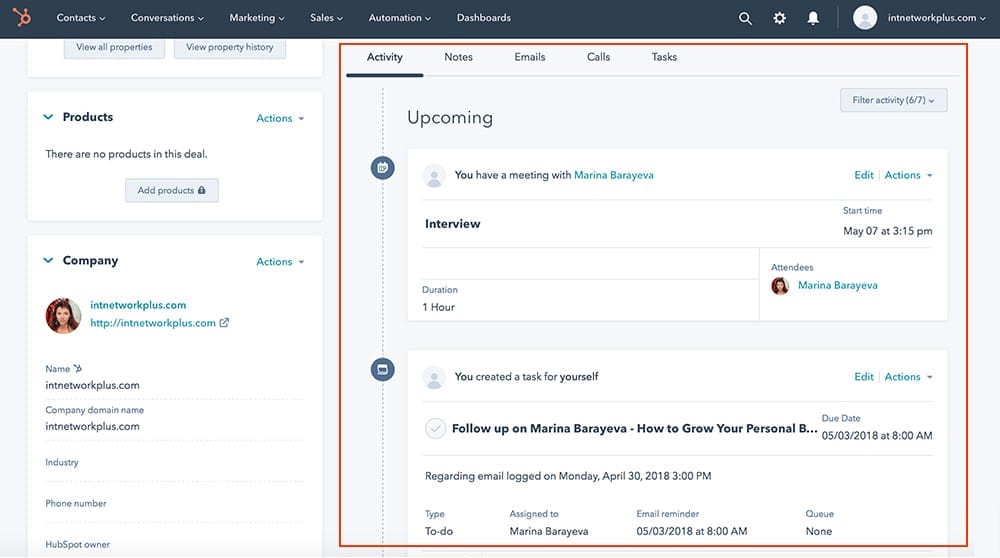Click the task timeline marker icon
This screenshot has width=1000, height=558.
point(381,370)
